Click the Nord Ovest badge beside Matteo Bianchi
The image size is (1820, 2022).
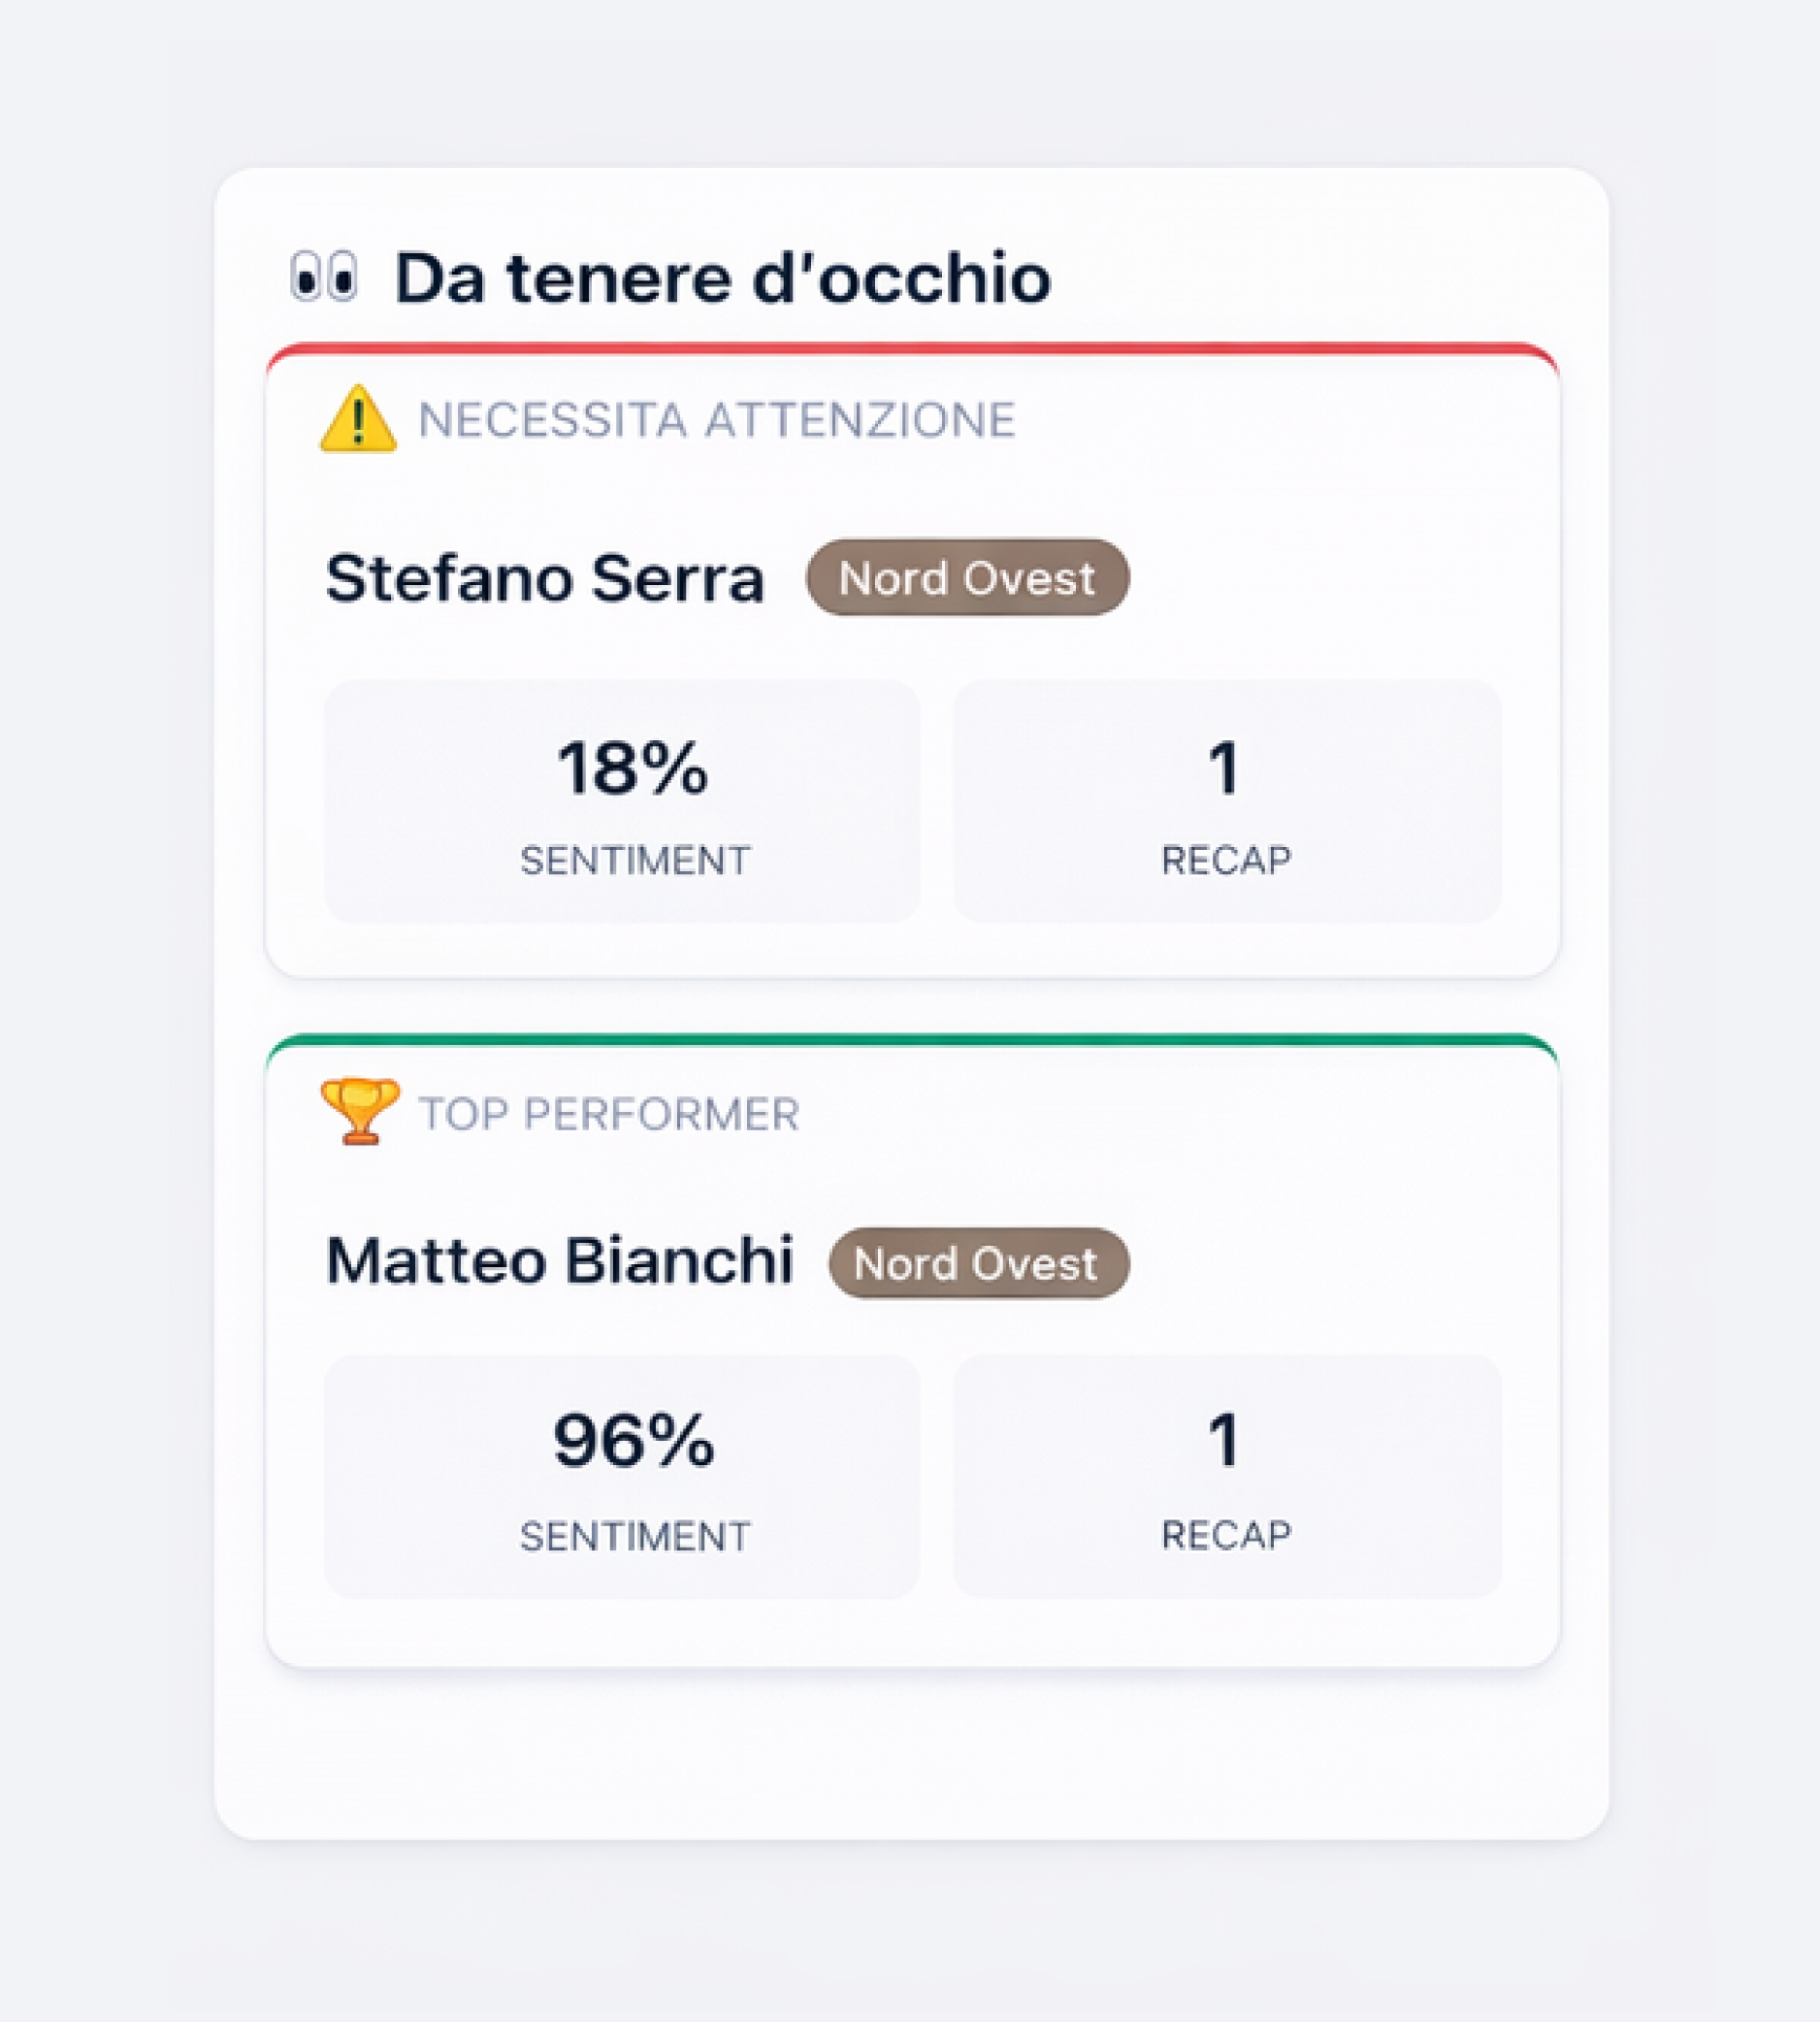(978, 1264)
